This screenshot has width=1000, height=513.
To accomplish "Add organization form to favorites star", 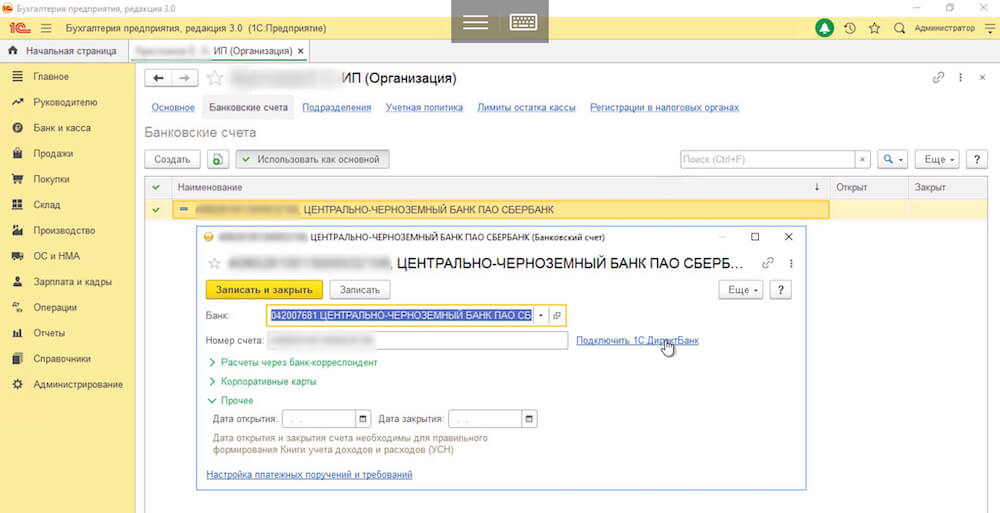I will 215,78.
